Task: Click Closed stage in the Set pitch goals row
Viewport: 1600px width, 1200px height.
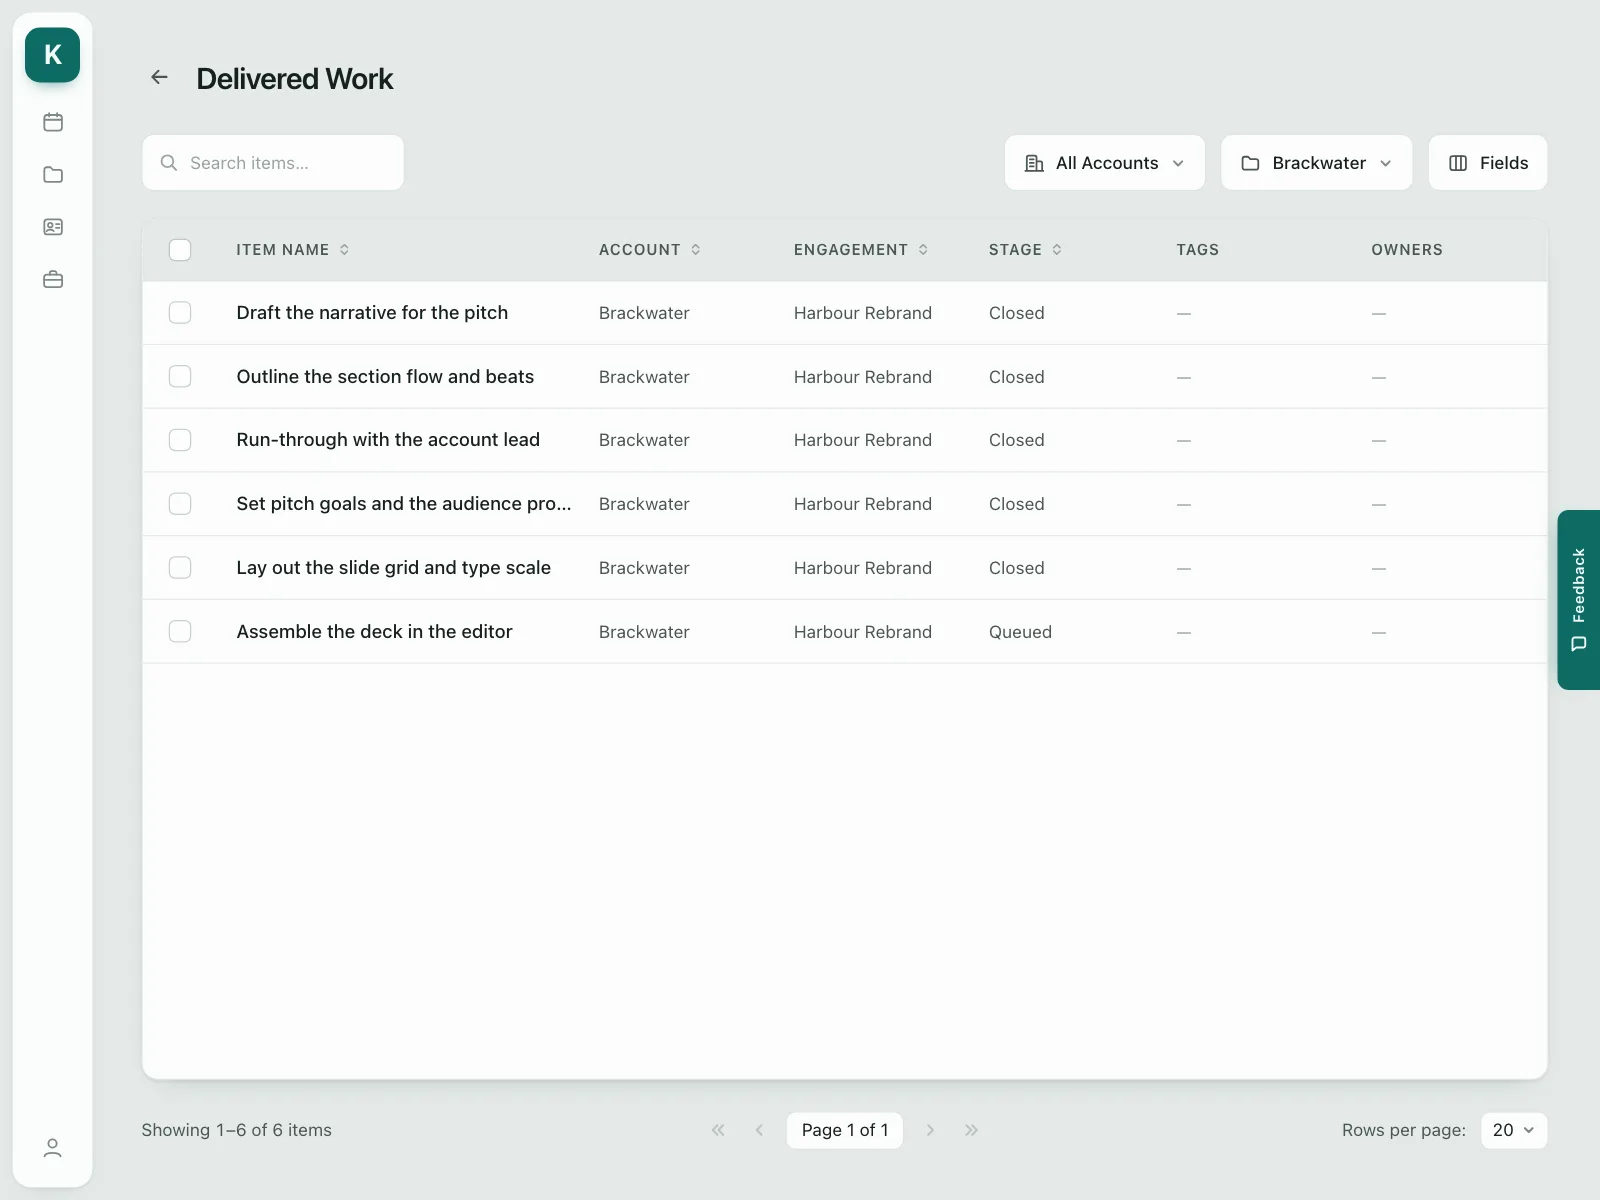Action: (x=1016, y=504)
